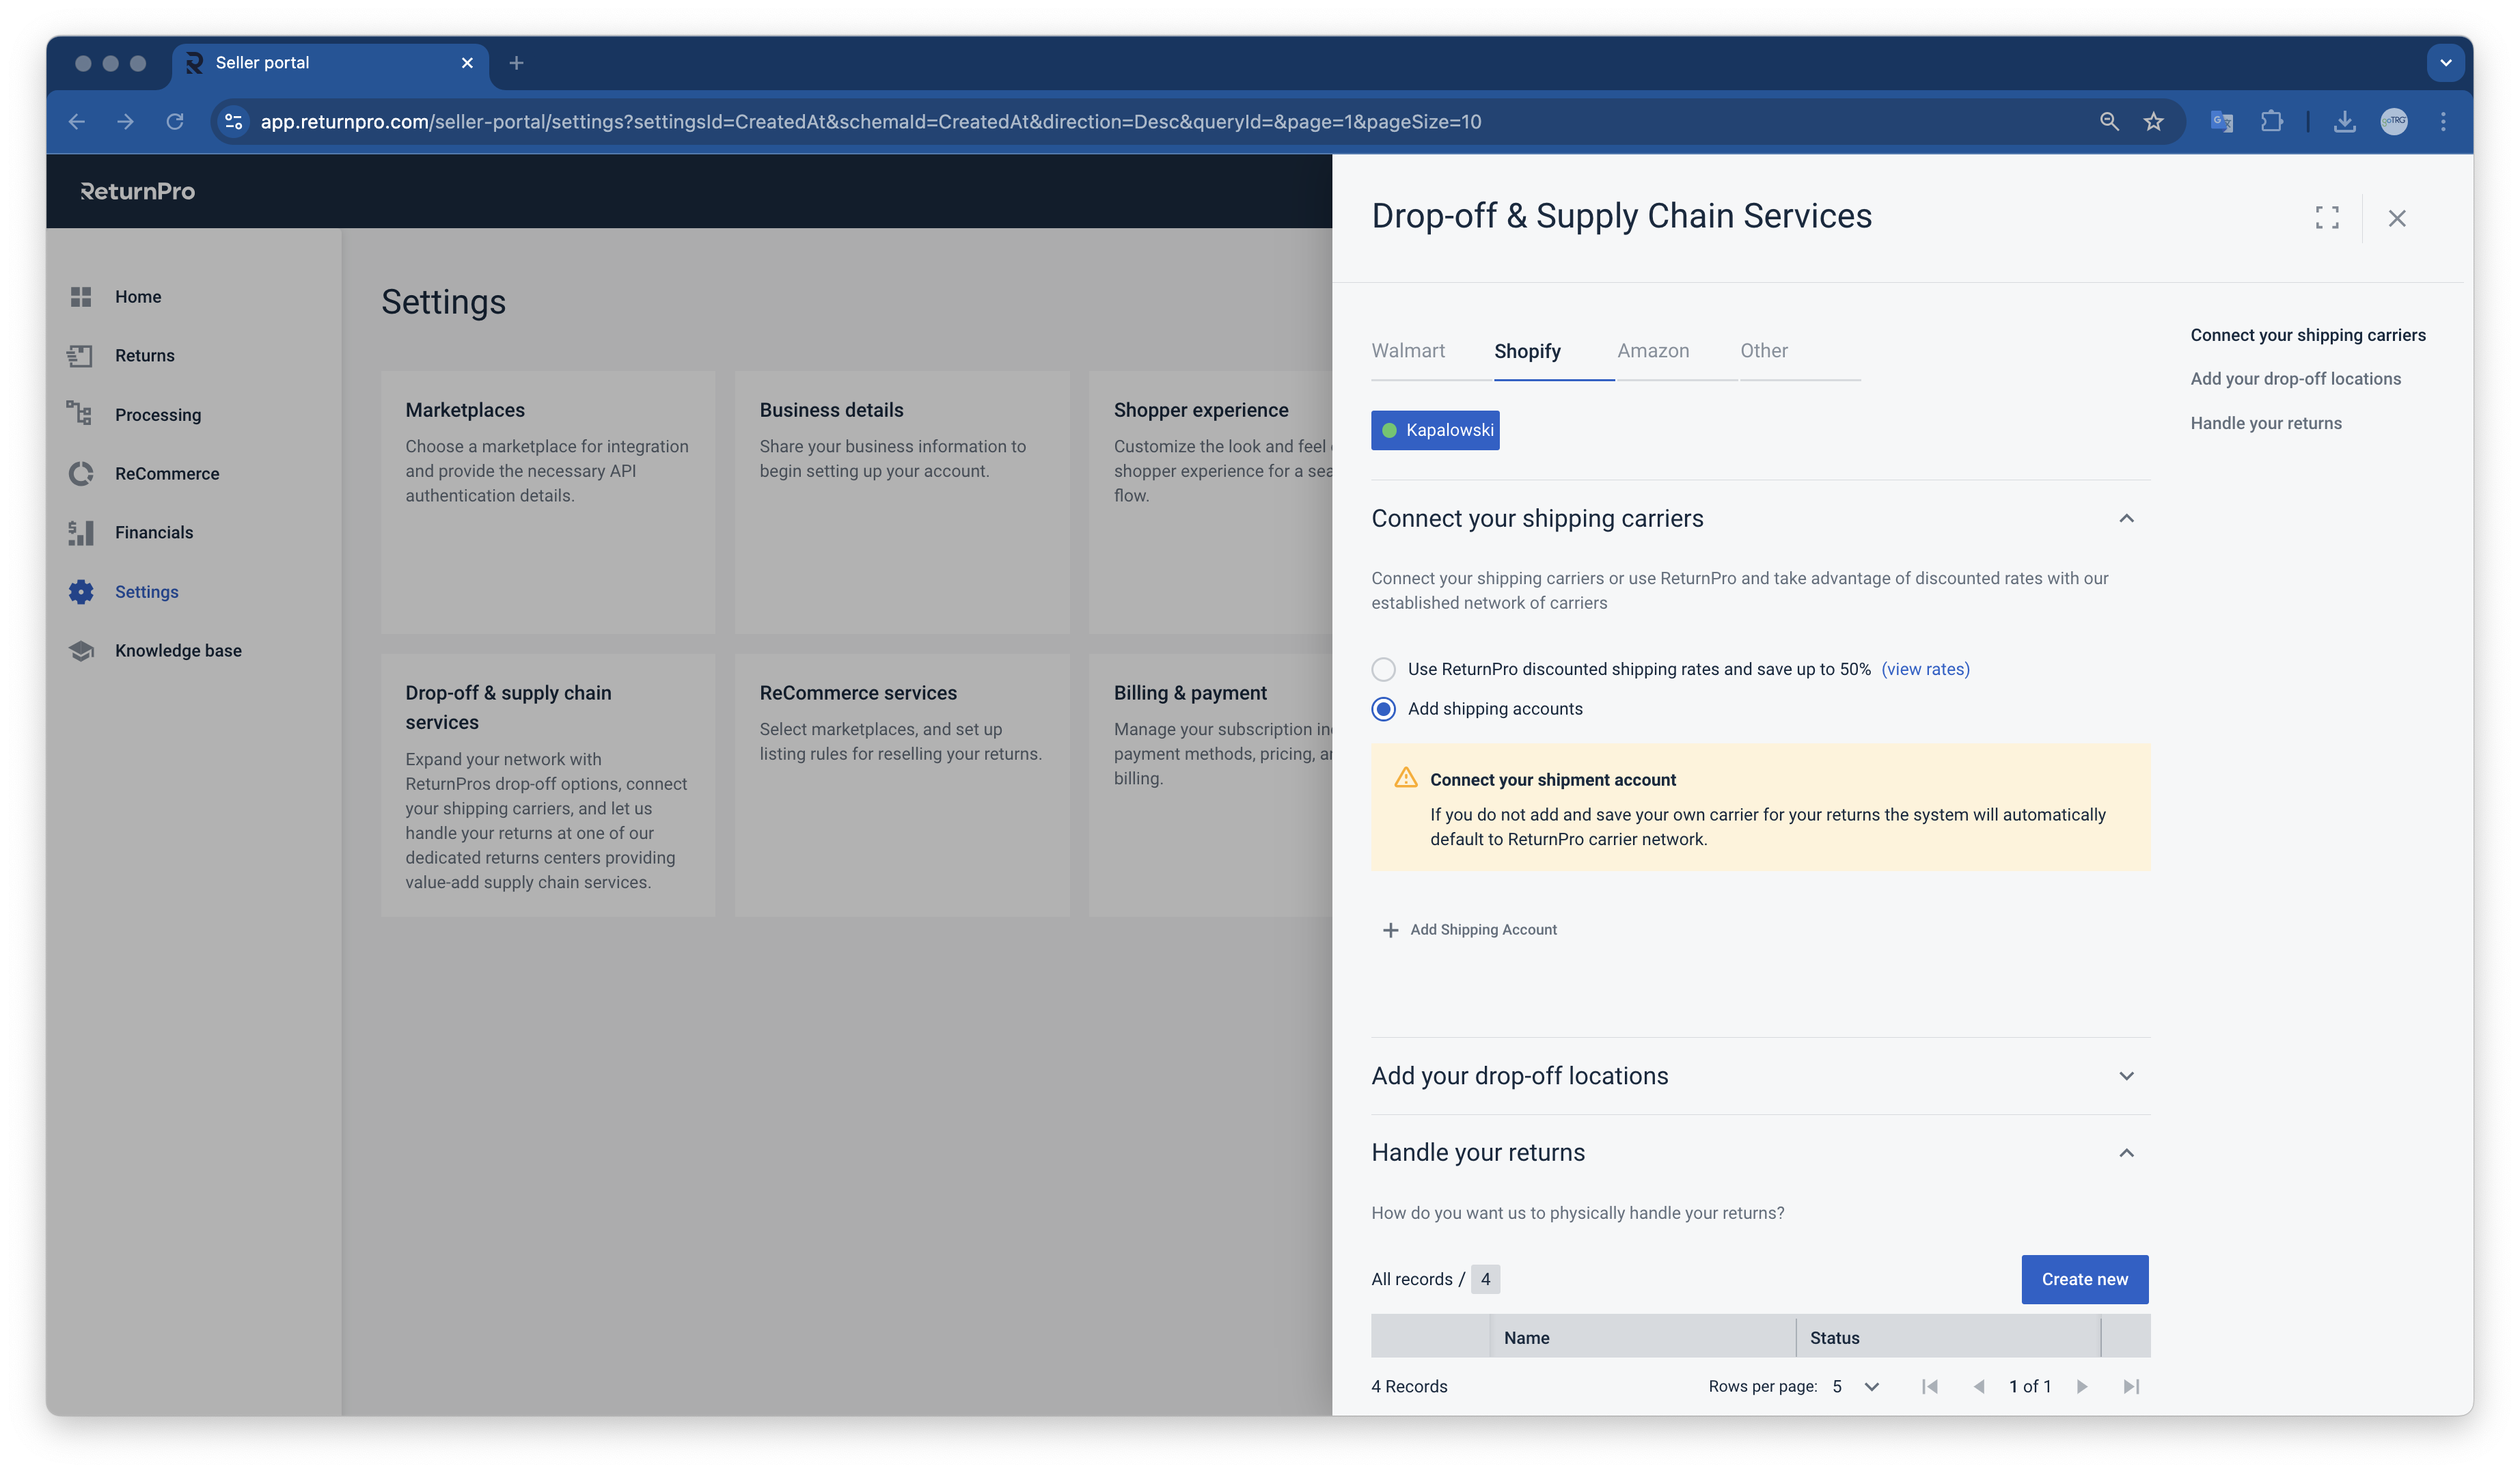Jump to Handle your returns anchor link
The image size is (2520, 1473).
[x=2265, y=423]
